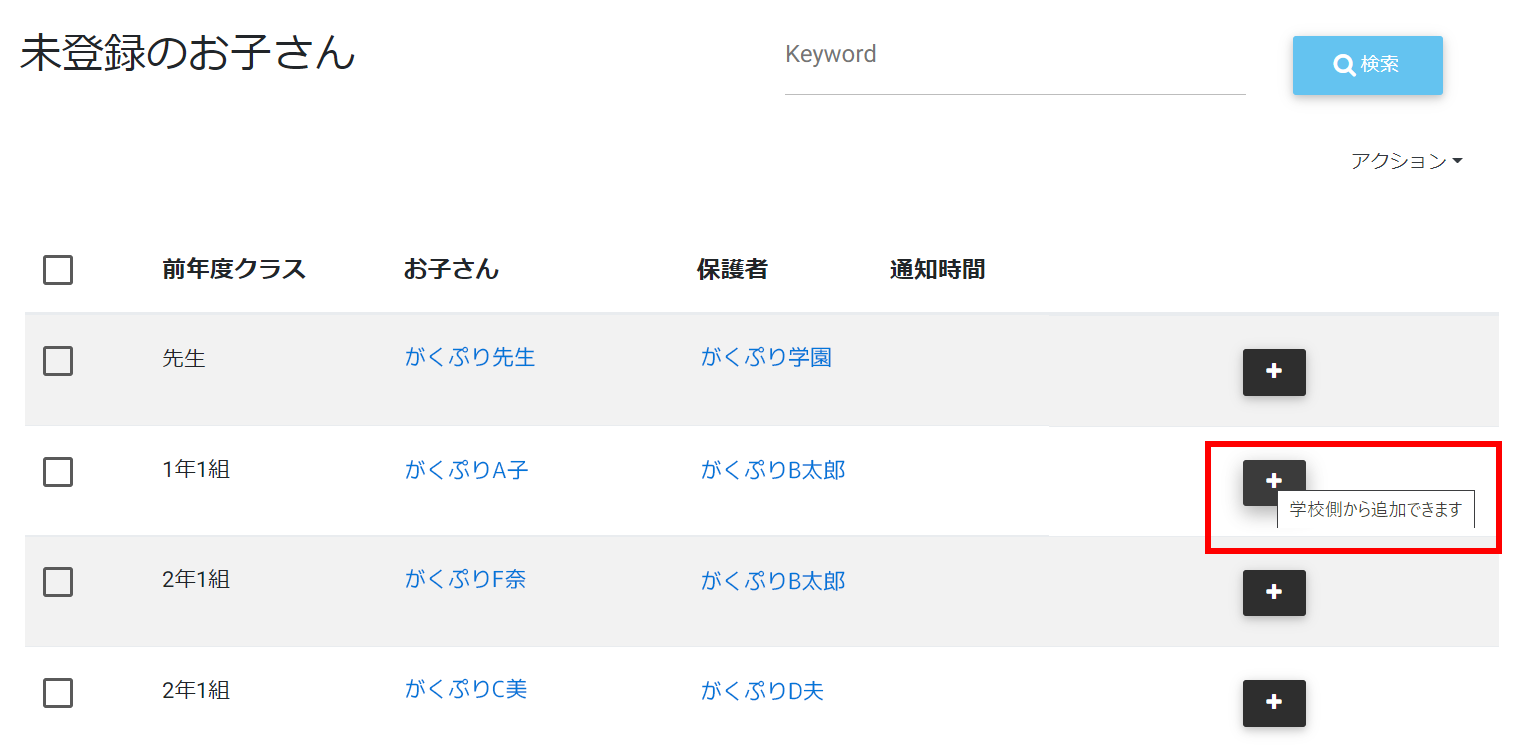The height and width of the screenshot is (754, 1527).
Task: Select the checkbox for the がくぷりF奈 row
Action: 58,581
